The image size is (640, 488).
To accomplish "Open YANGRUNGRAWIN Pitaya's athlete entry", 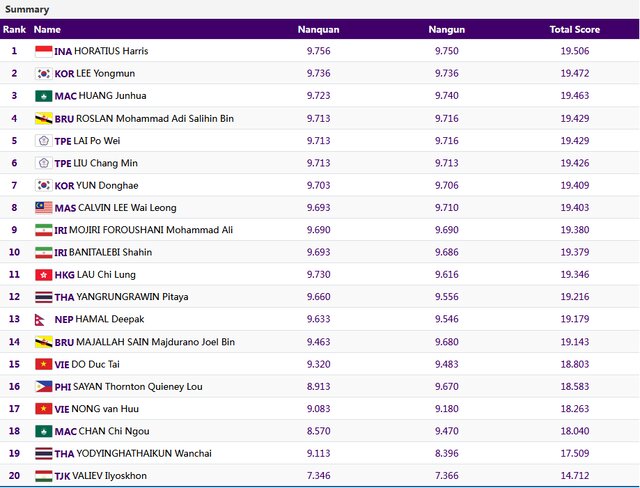I will click(132, 297).
